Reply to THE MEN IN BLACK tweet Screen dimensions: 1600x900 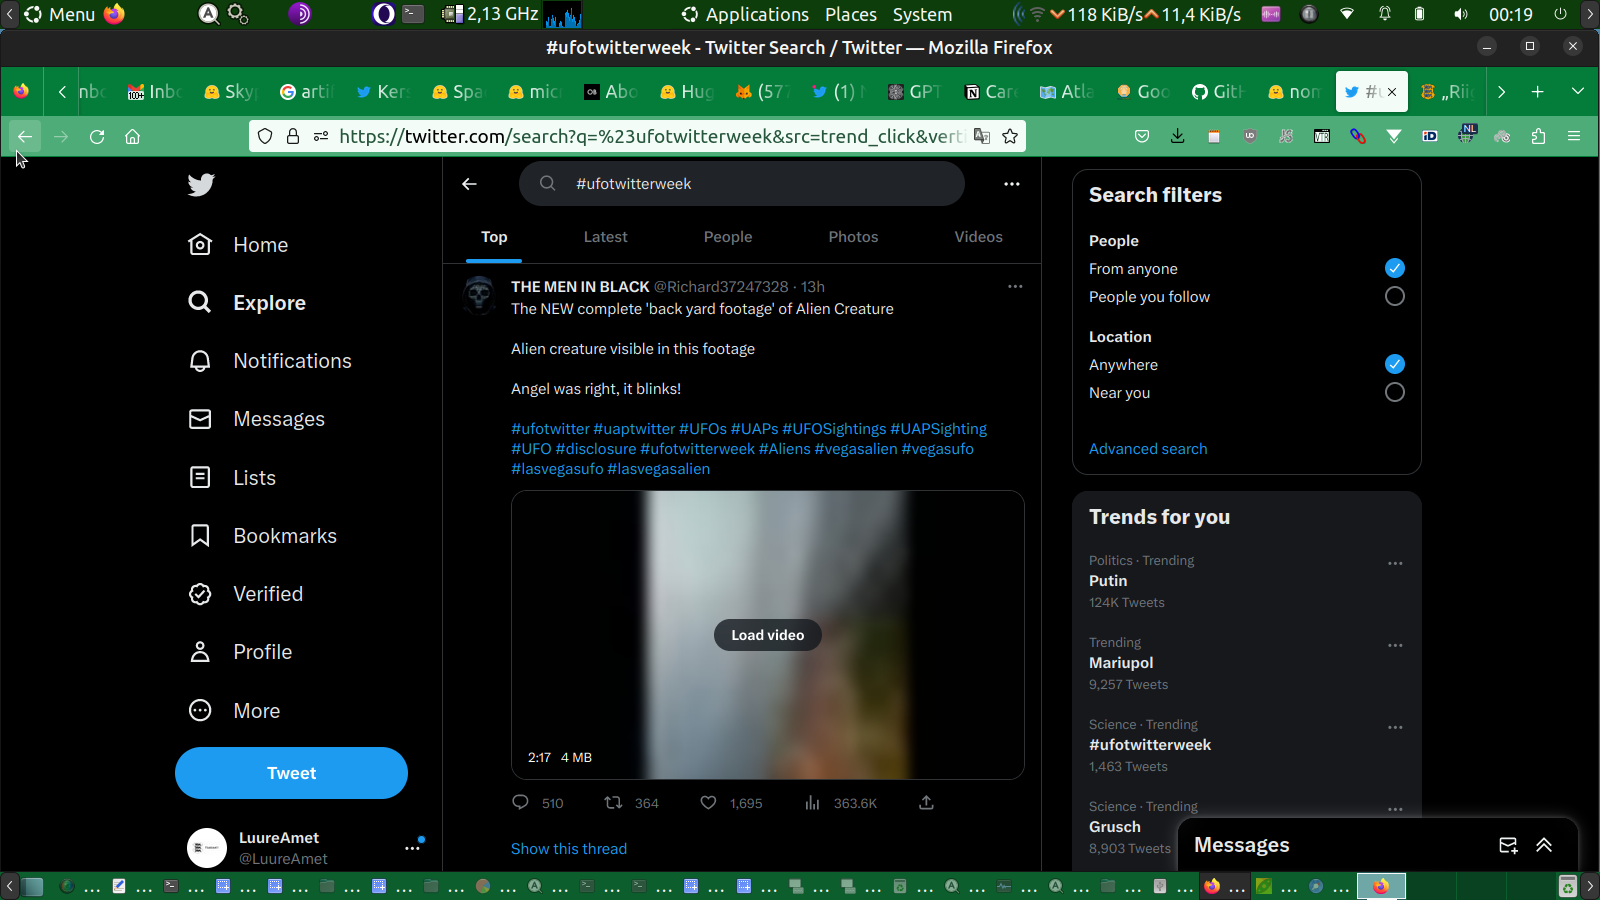pos(520,802)
